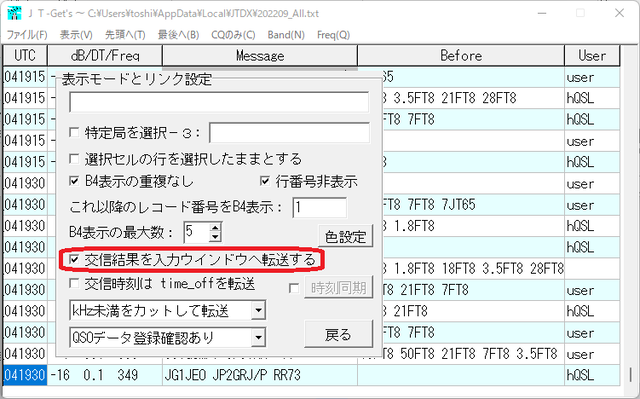Screen dimensions: 640x399
Task: Click the disabled 時刻同期 button
Action: point(338,288)
